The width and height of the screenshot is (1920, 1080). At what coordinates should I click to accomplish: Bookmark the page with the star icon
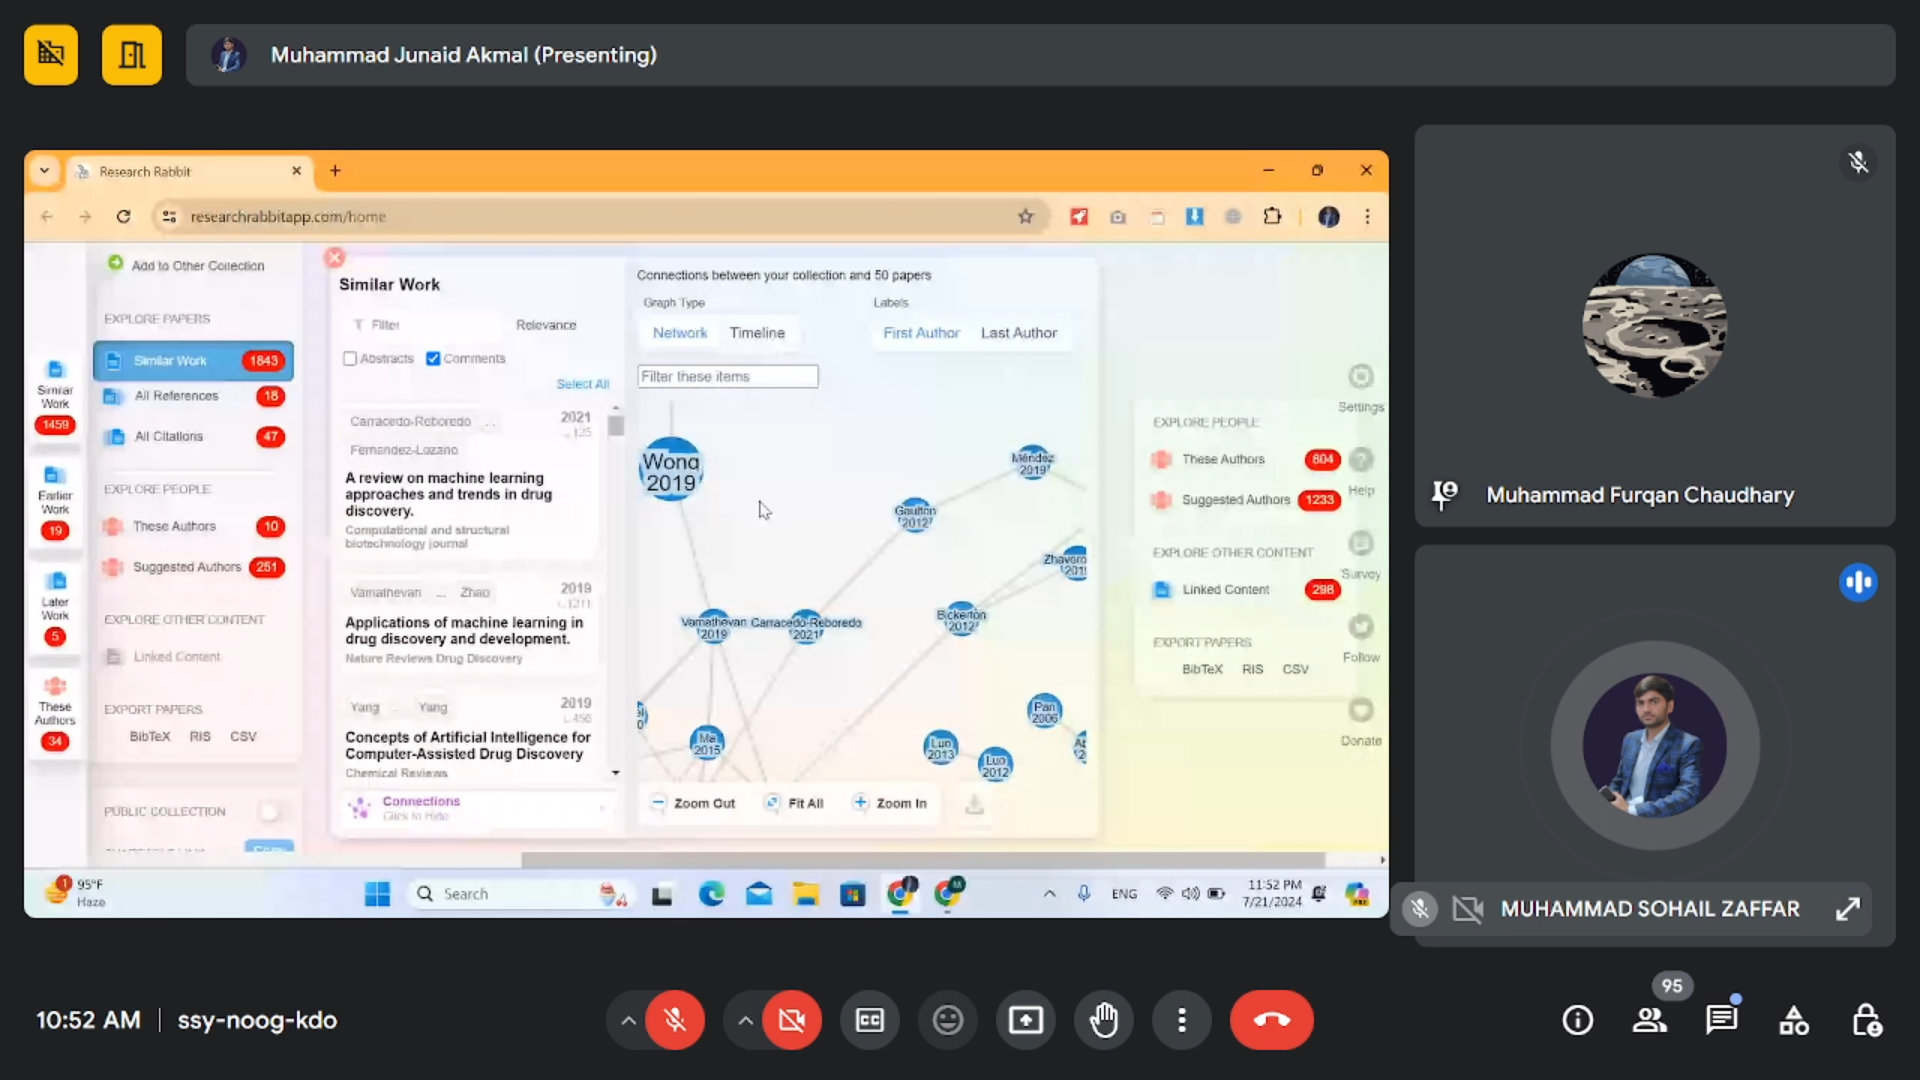[1025, 217]
